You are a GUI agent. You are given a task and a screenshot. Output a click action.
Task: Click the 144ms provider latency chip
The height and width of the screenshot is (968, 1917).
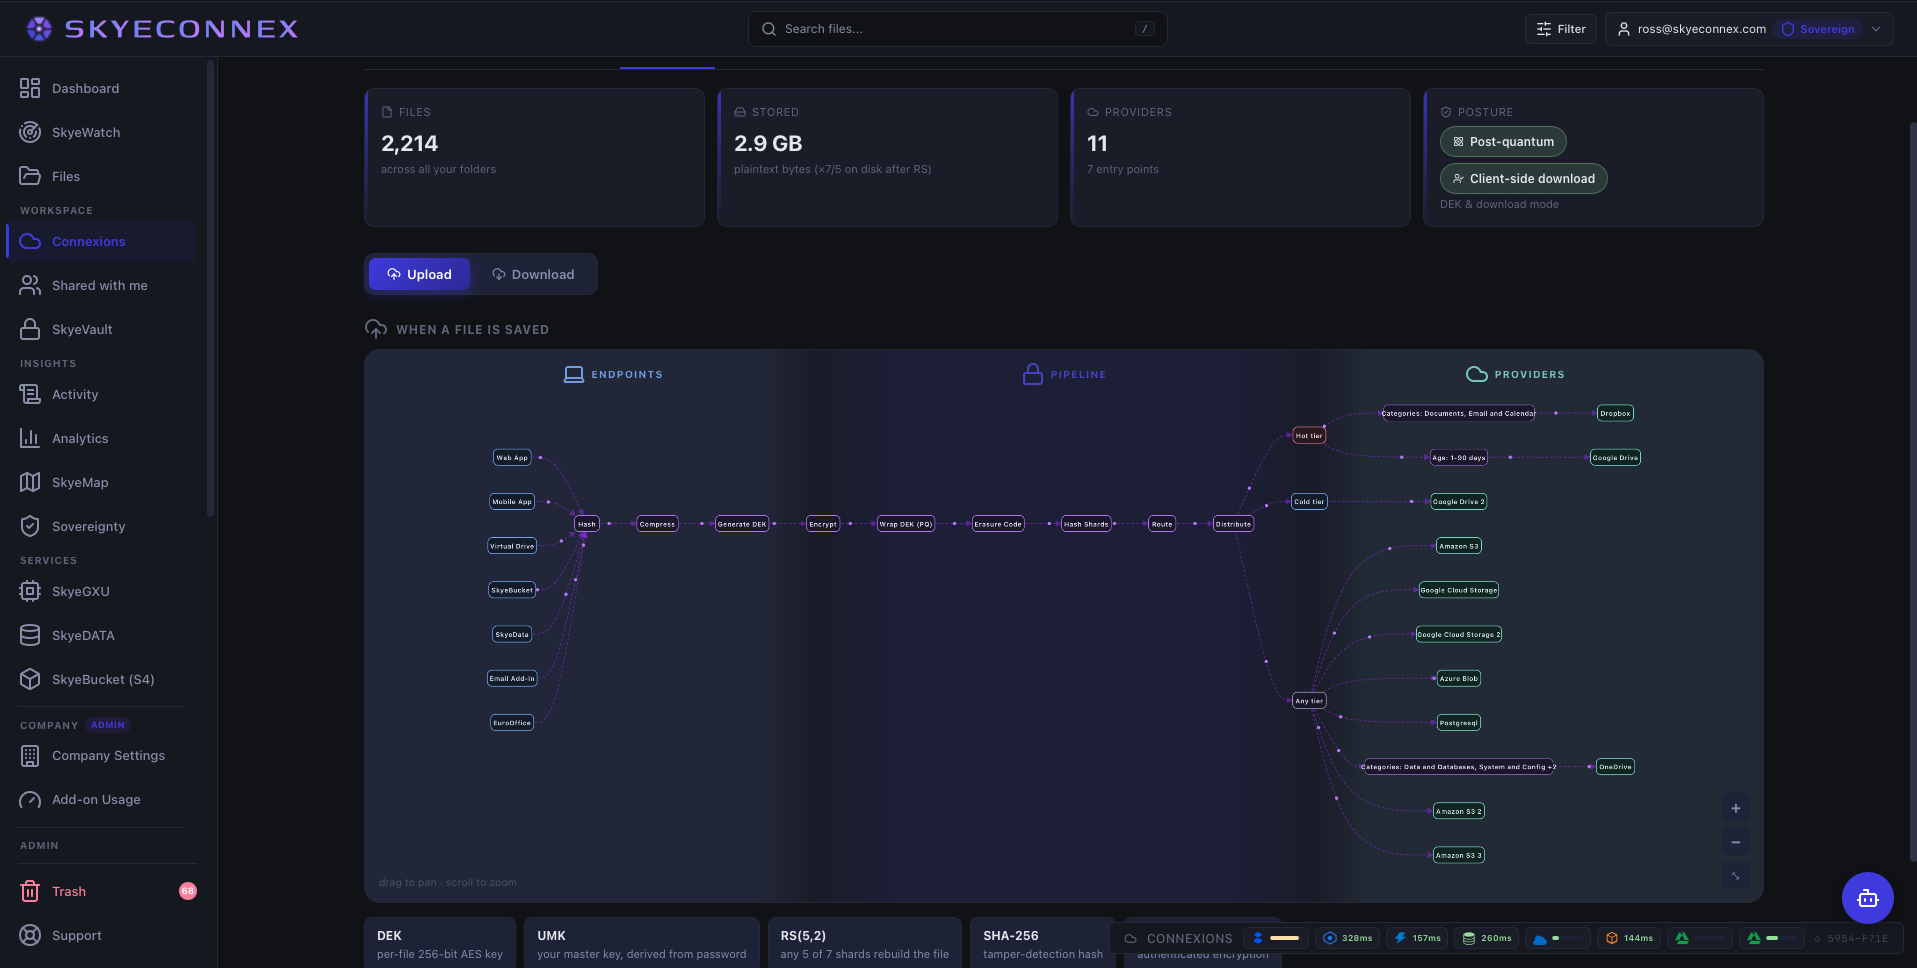(x=1628, y=938)
